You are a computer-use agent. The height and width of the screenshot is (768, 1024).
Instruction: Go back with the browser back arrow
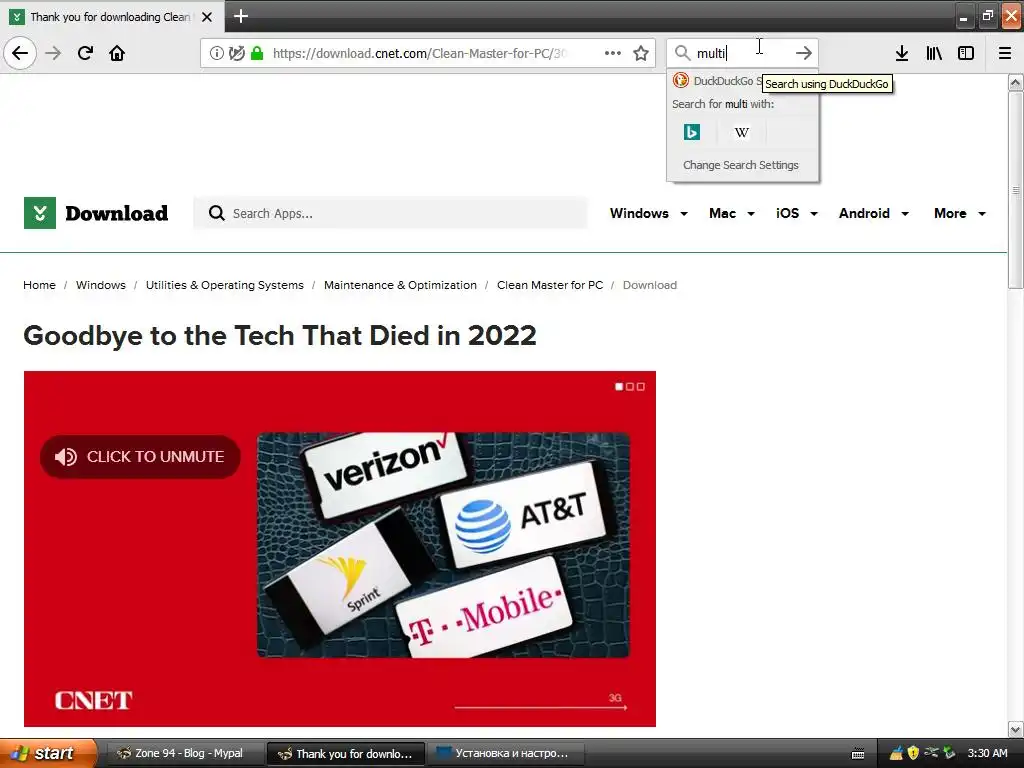(20, 53)
